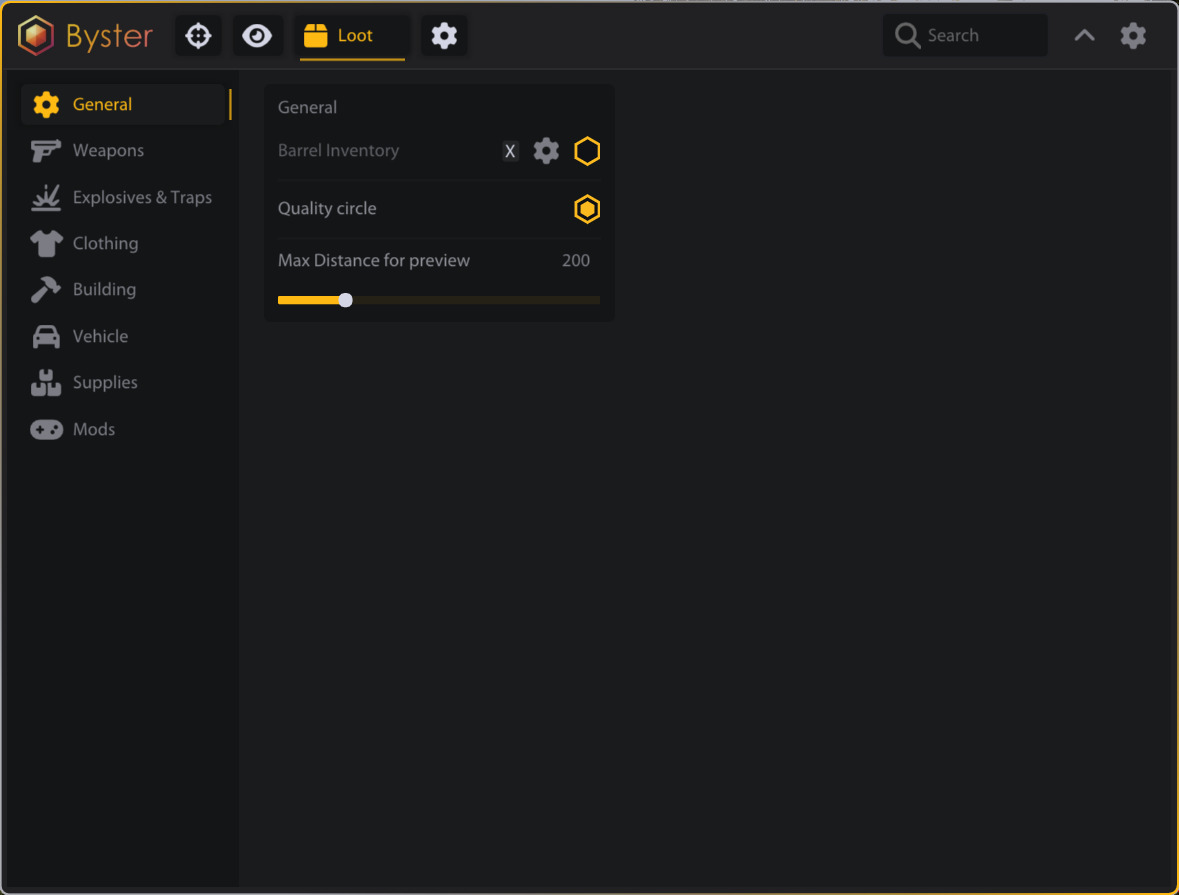The height and width of the screenshot is (895, 1179).
Task: Open the eye visuals tab
Action: (257, 36)
